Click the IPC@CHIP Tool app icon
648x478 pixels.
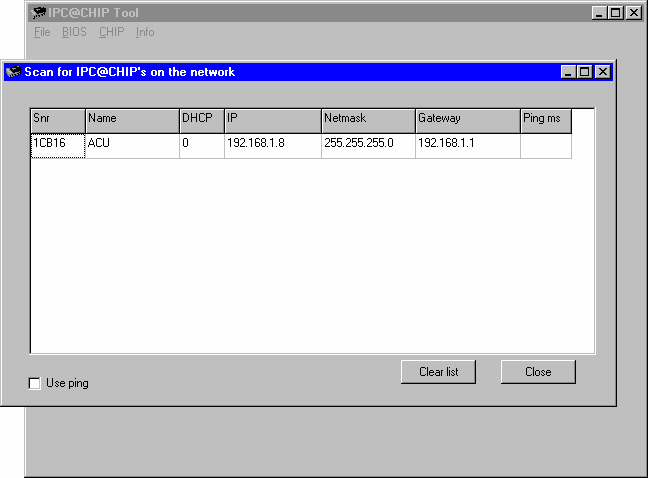pos(39,13)
